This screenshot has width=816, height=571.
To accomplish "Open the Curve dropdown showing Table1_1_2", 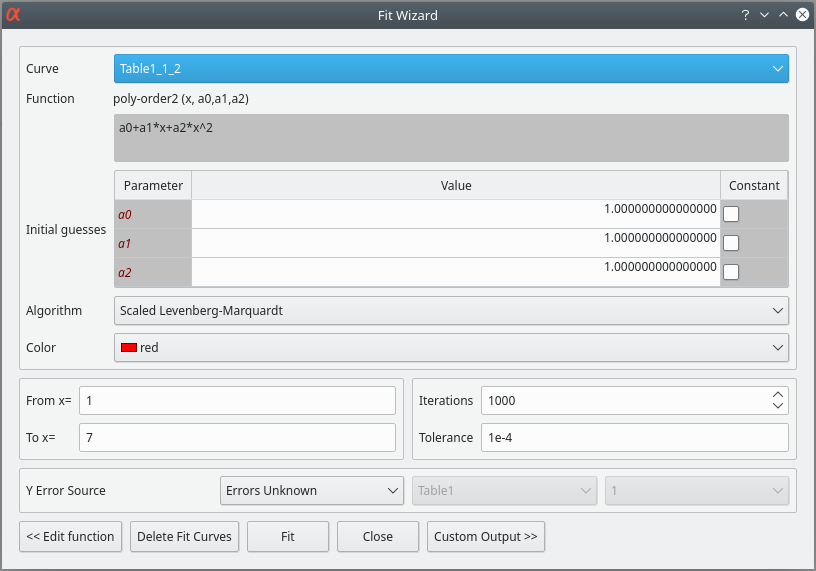I will tap(451, 69).
